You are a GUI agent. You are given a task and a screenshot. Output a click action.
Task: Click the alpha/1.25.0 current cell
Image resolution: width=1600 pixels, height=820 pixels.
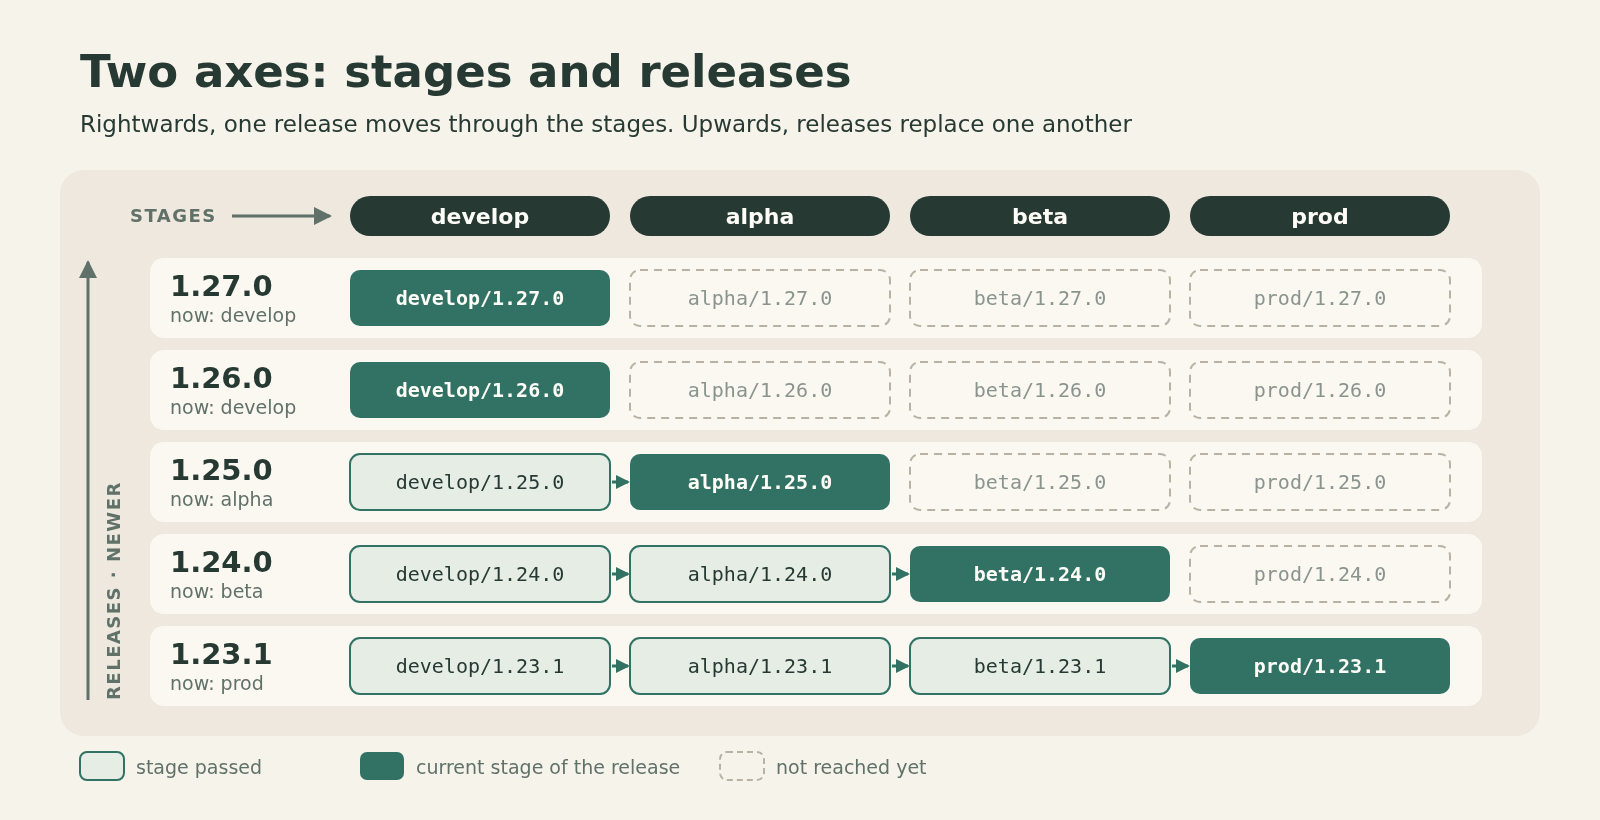tap(760, 482)
